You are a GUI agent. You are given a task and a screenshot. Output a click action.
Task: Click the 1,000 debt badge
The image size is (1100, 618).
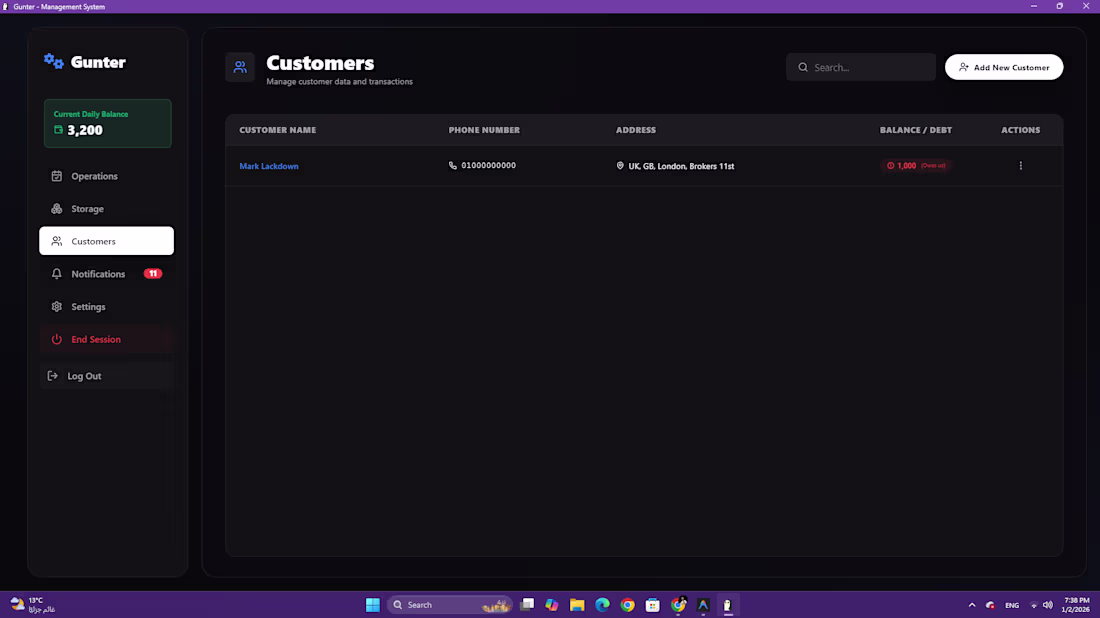point(916,166)
